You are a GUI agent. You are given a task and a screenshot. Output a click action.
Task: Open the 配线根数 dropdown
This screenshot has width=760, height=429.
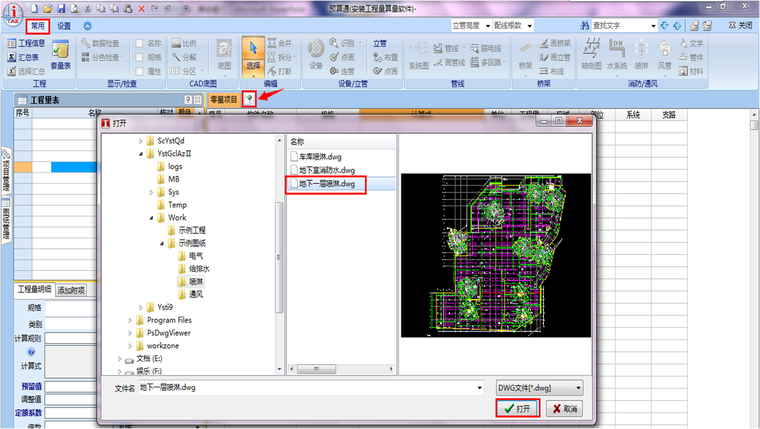530,26
